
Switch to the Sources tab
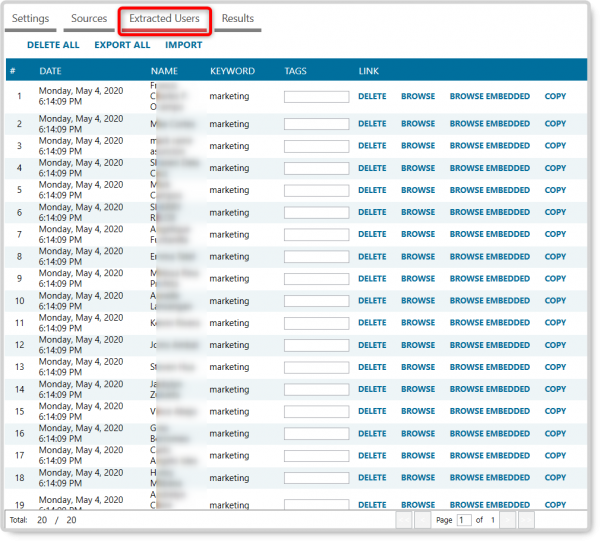pos(89,19)
